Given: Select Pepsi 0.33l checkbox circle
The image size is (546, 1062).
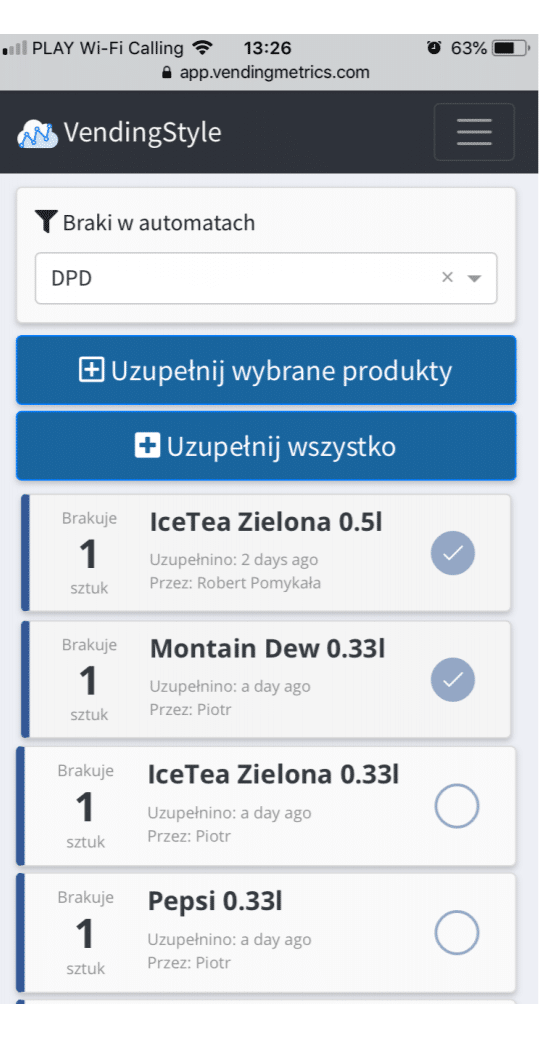Looking at the screenshot, I should point(457,933).
